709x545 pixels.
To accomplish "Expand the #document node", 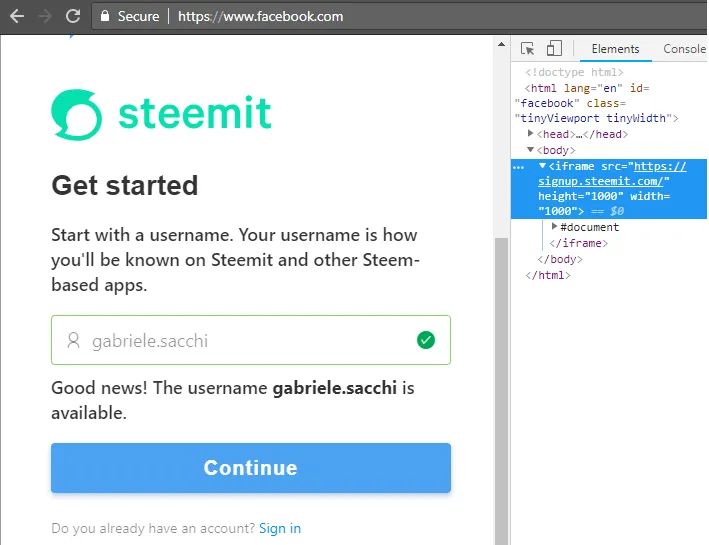I will point(554,226).
